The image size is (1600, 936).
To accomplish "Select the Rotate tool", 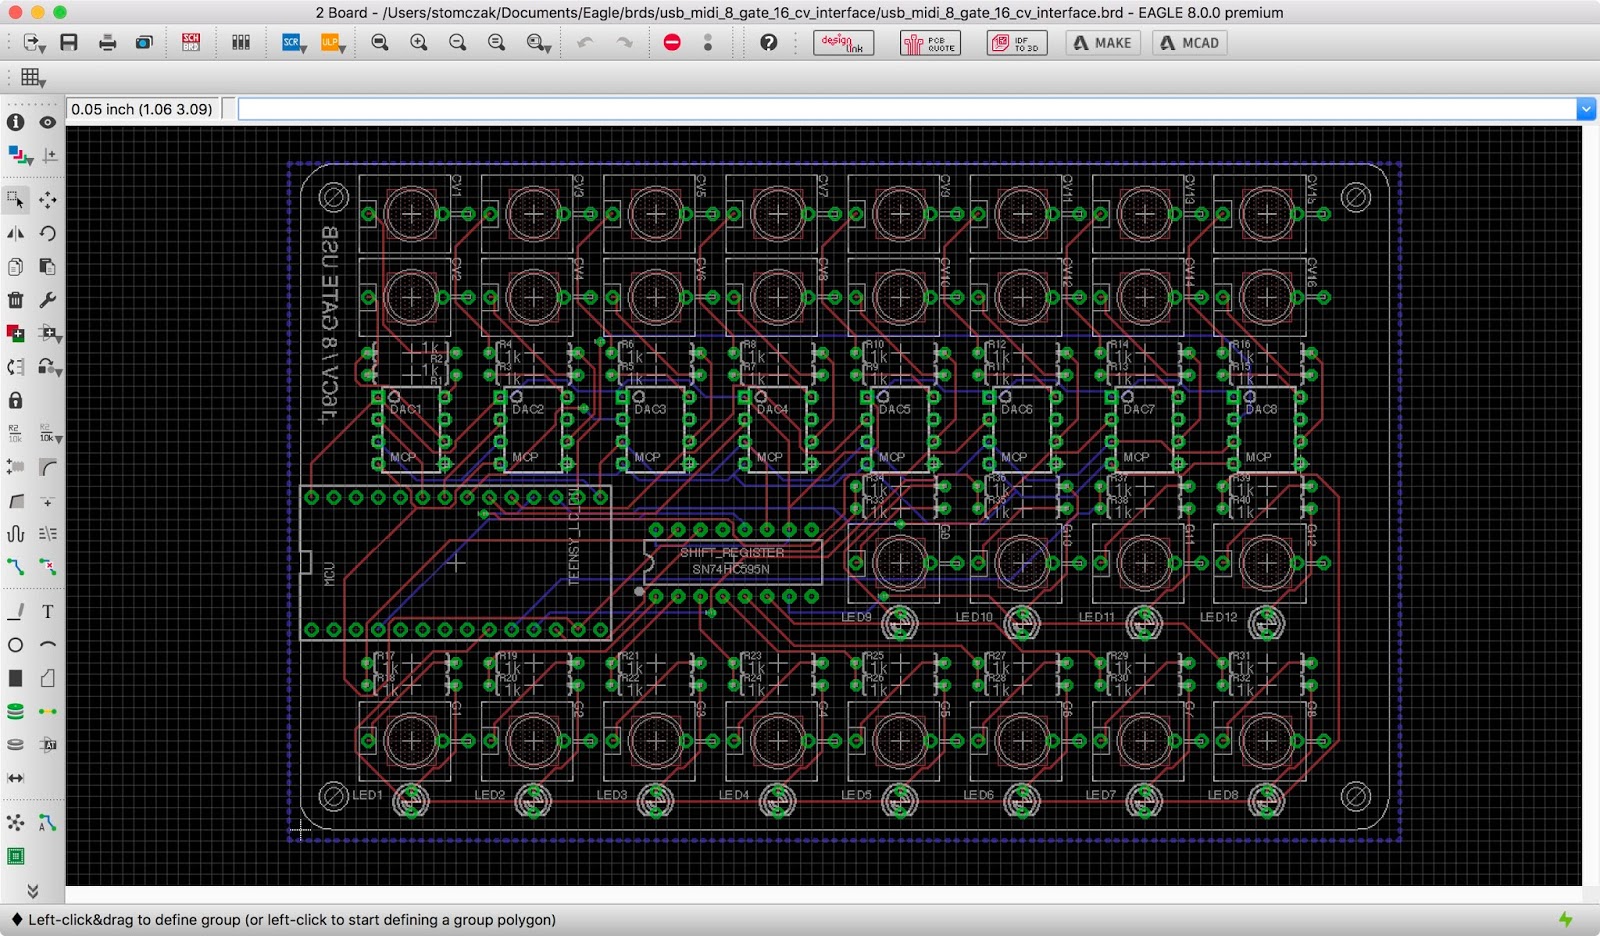I will click(x=48, y=233).
